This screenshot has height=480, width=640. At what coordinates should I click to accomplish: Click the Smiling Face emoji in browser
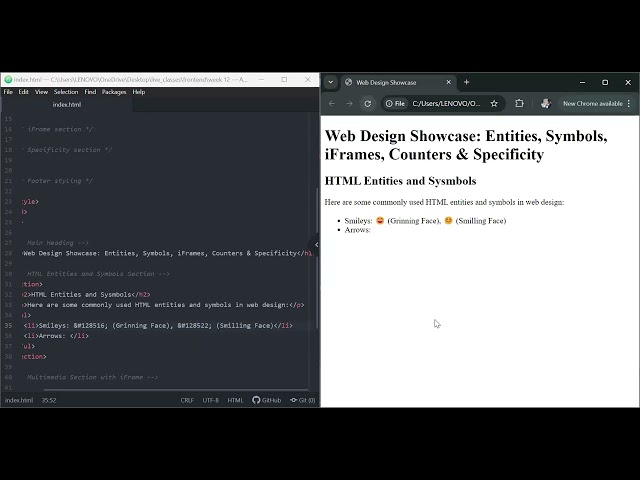point(448,220)
